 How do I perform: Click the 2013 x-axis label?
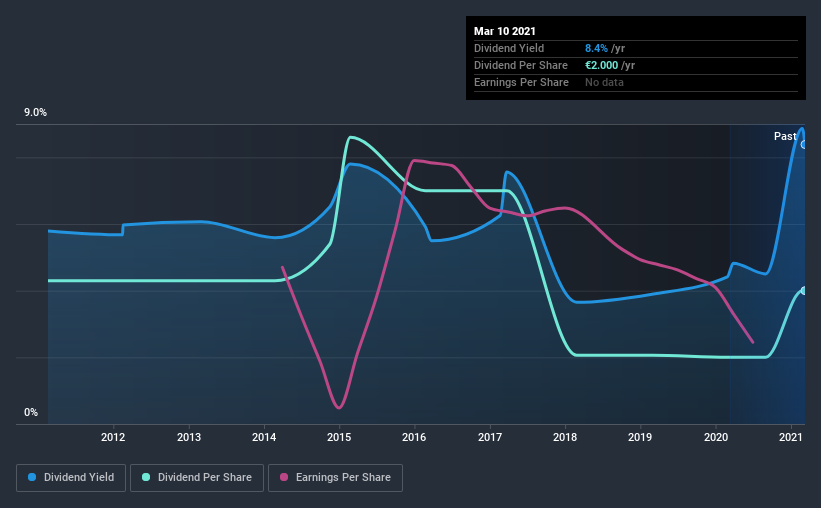click(x=188, y=437)
